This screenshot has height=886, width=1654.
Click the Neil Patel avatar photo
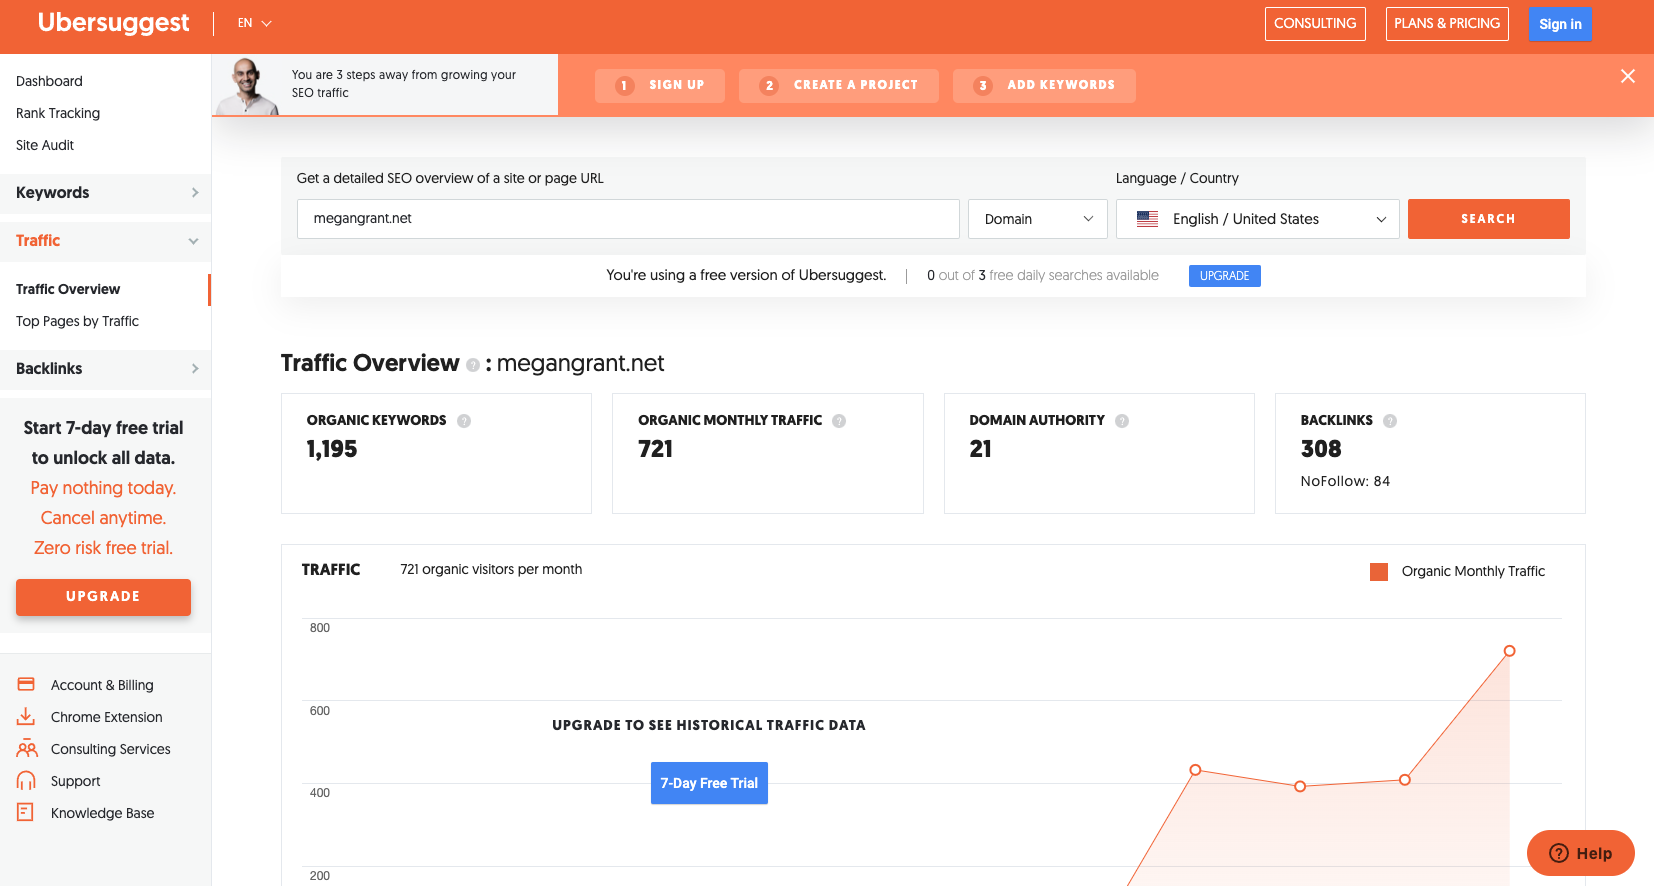(x=248, y=86)
